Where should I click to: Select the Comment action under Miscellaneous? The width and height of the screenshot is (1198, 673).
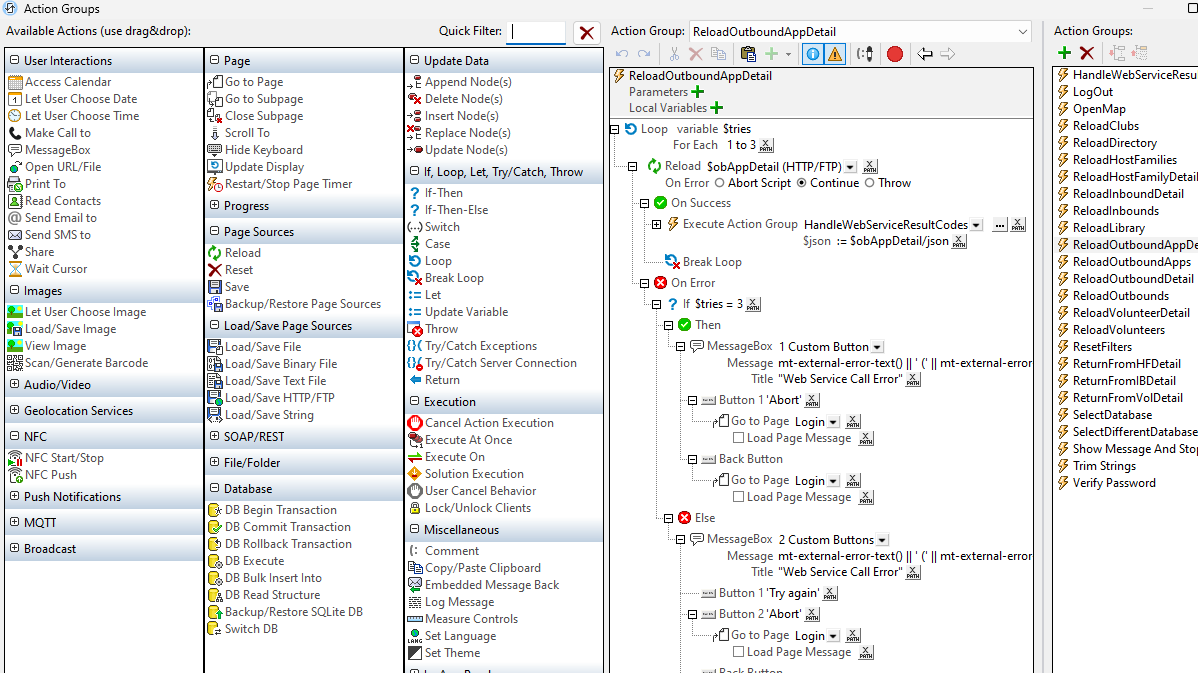[x=452, y=550]
